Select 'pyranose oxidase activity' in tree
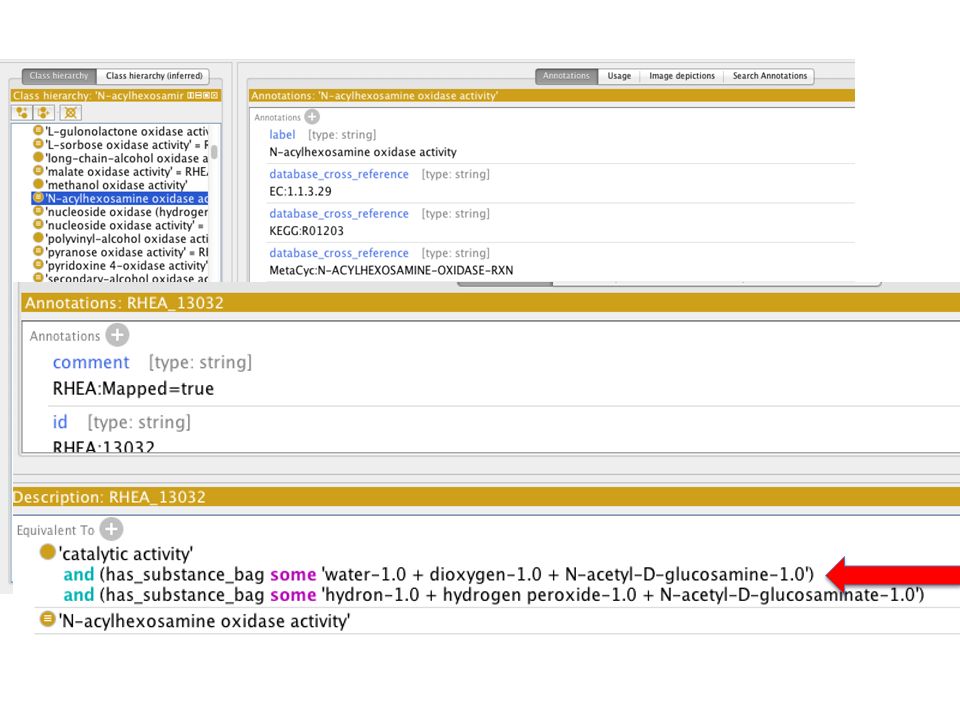 (121, 252)
